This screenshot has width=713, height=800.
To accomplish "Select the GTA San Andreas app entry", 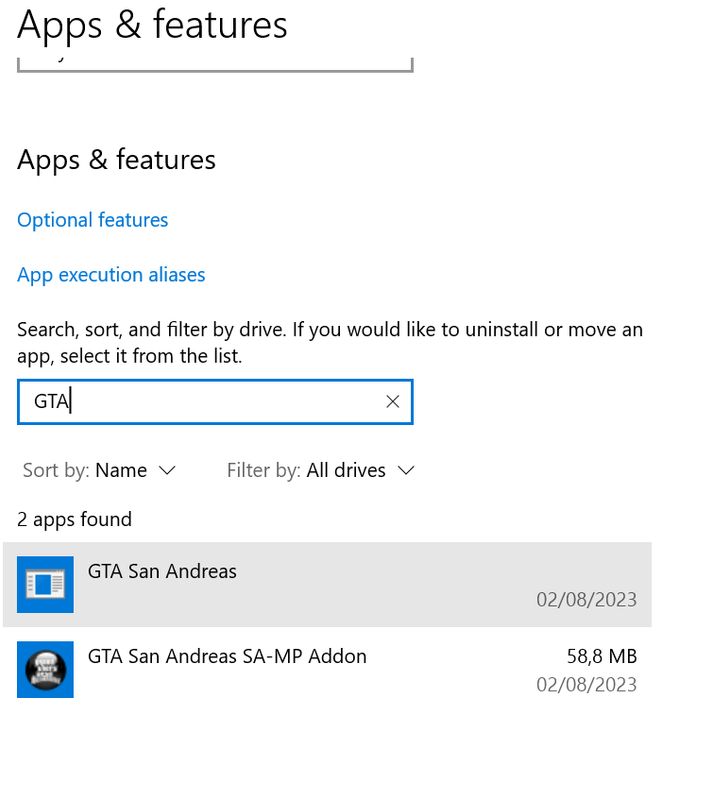I will click(327, 585).
